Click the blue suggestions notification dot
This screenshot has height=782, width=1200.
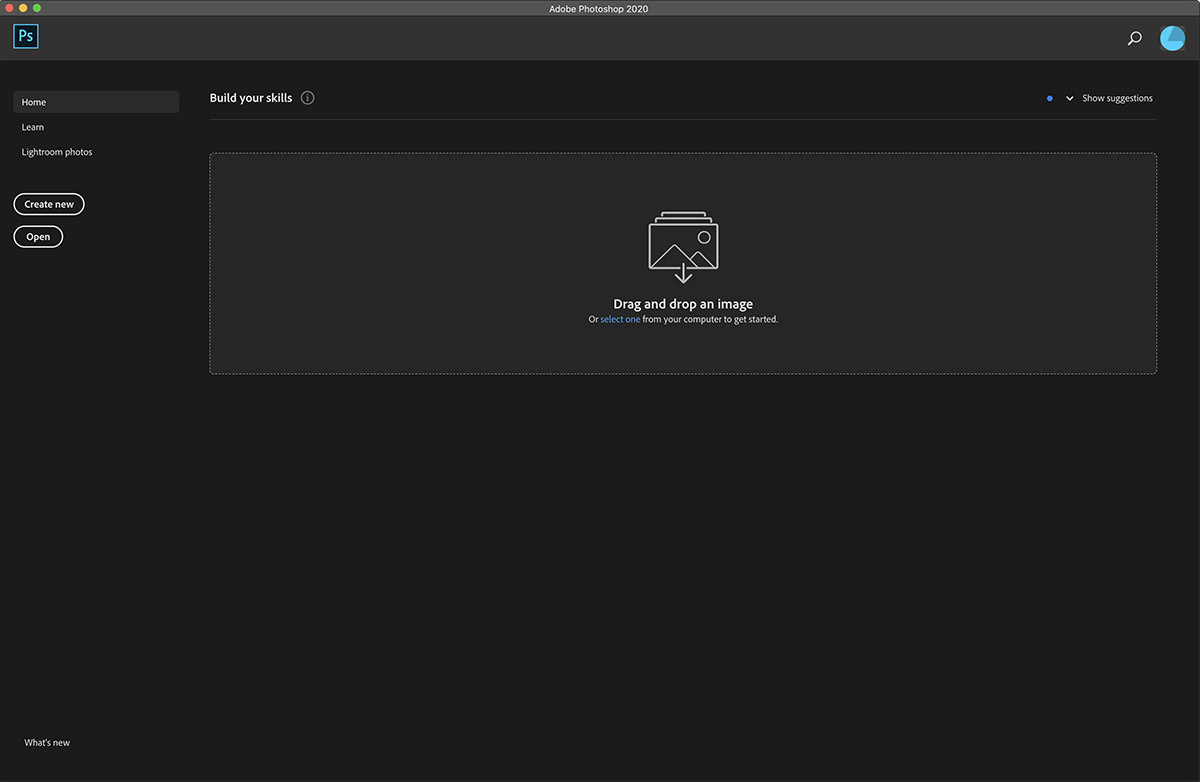tap(1049, 99)
